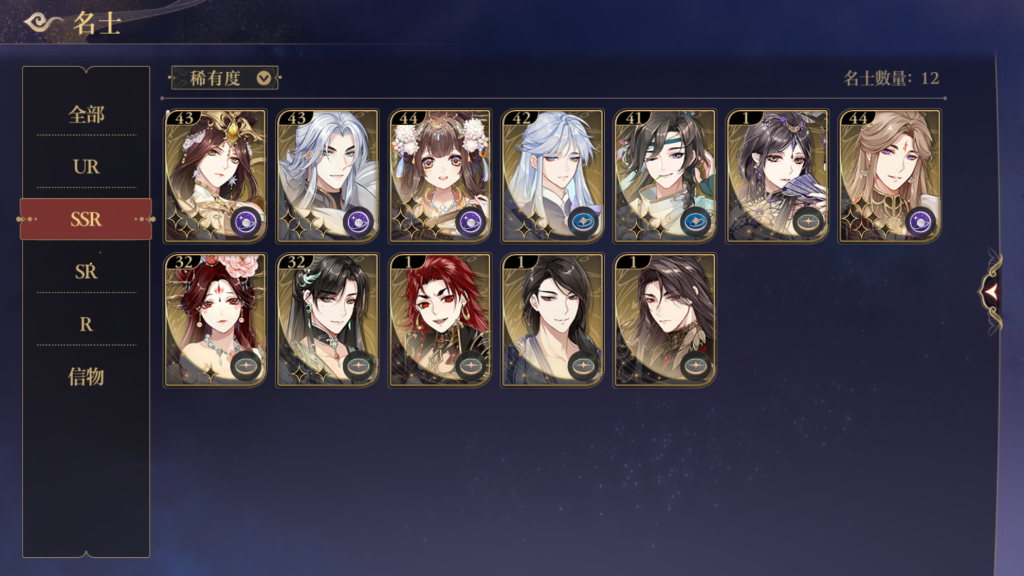Image resolution: width=1024 pixels, height=576 pixels.
Task: Switch to the R rarity tab
Action: 86,324
